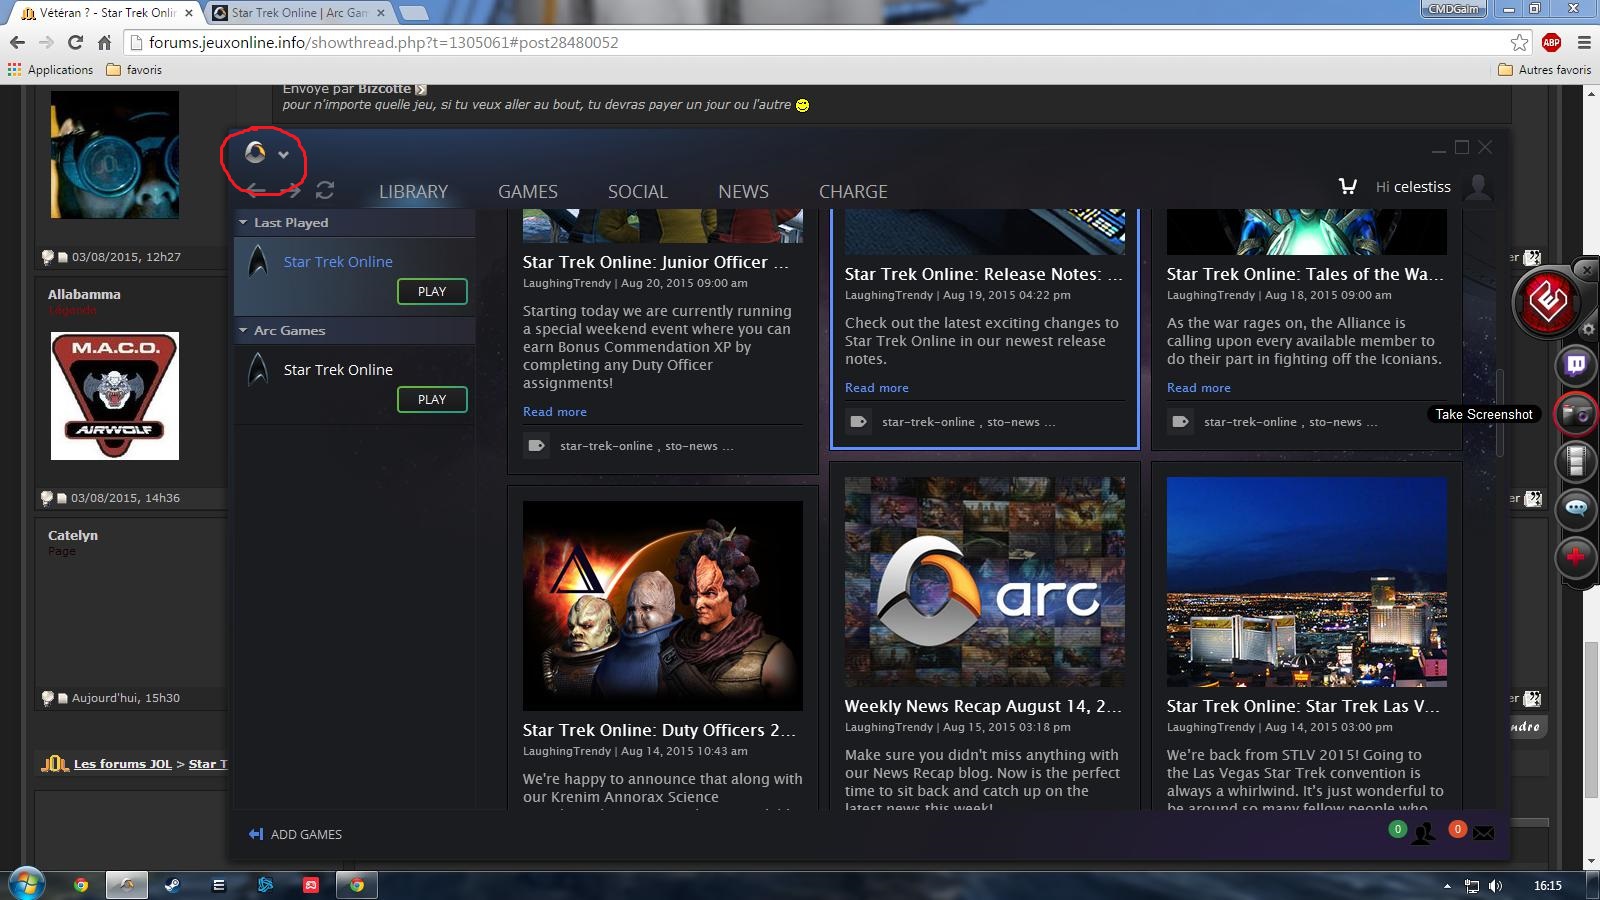The height and width of the screenshot is (900, 1600).
Task: Expand the Arc logo dropdown chevron
Action: [283, 154]
